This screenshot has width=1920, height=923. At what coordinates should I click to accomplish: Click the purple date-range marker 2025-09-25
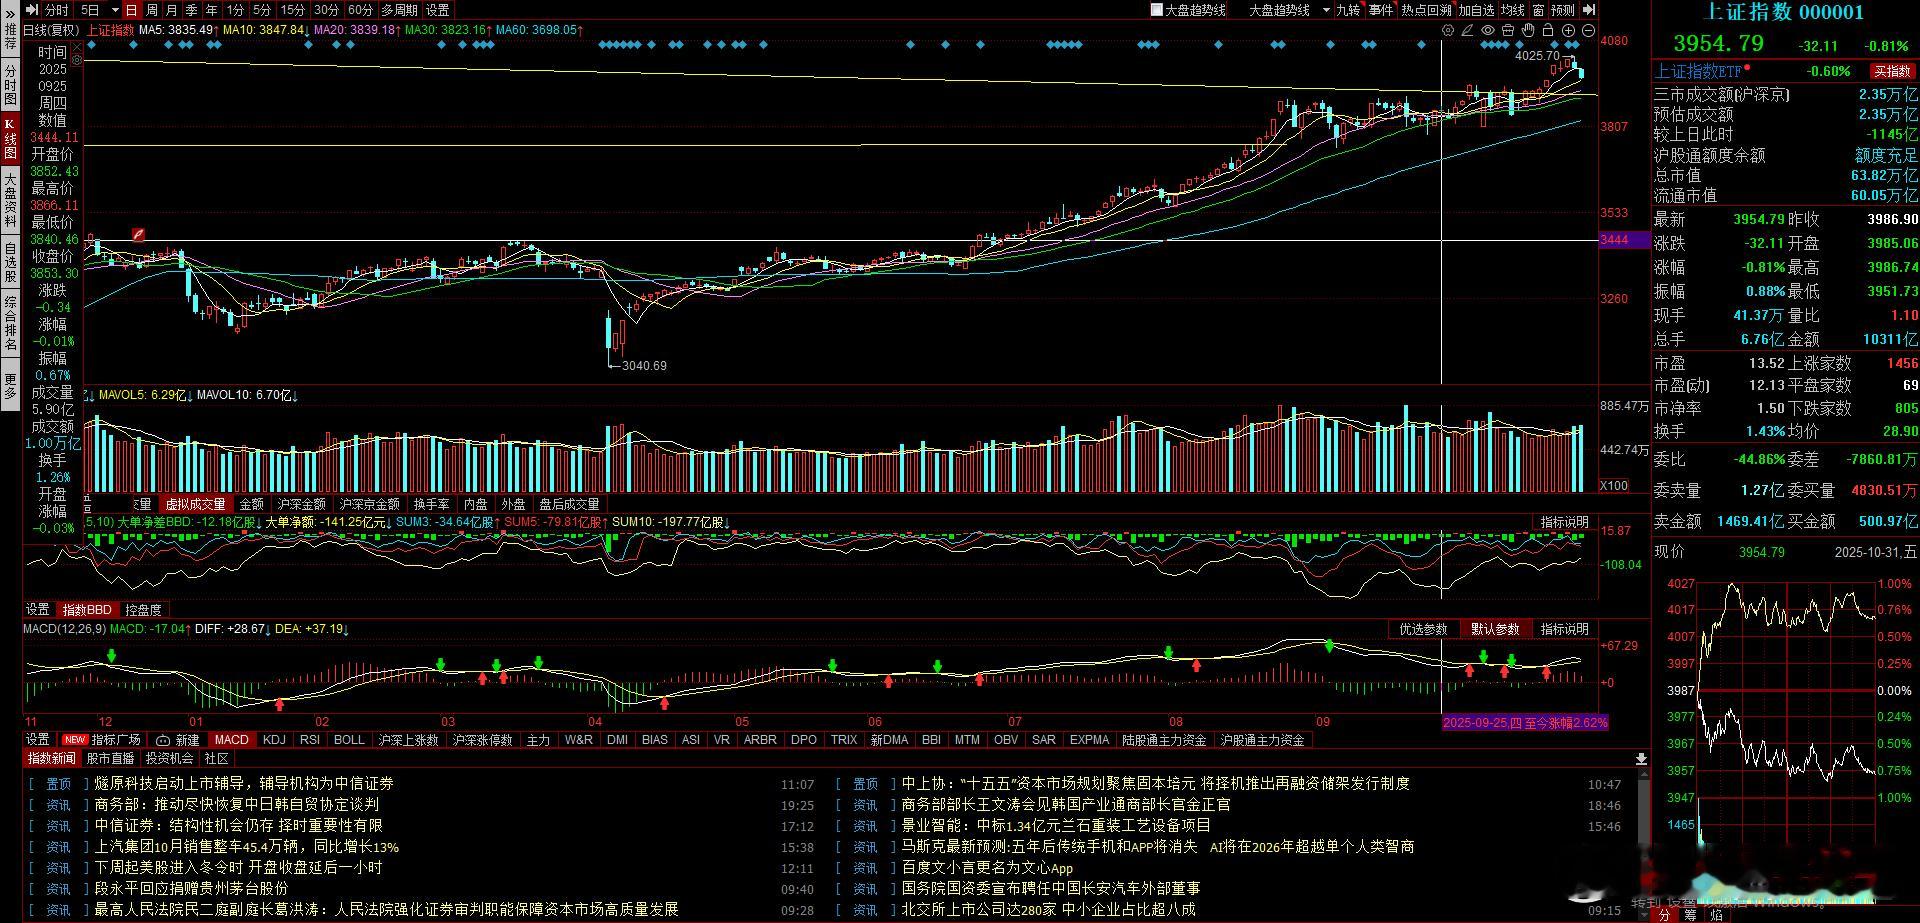1525,722
